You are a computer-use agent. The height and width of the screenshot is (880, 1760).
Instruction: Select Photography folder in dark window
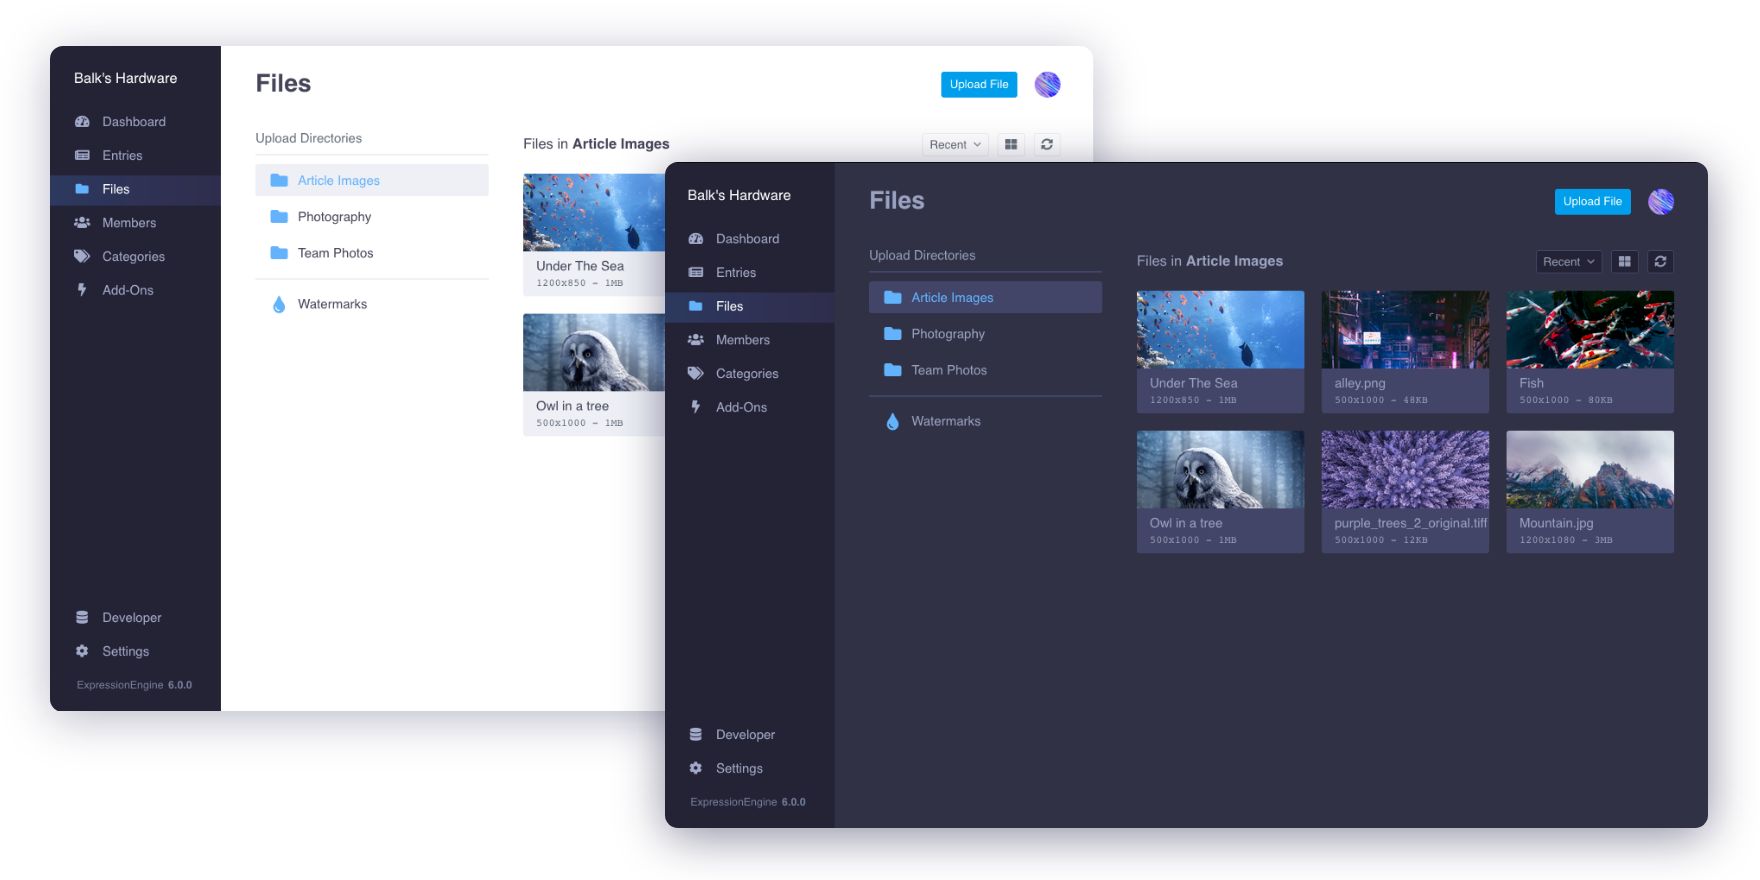coord(947,334)
